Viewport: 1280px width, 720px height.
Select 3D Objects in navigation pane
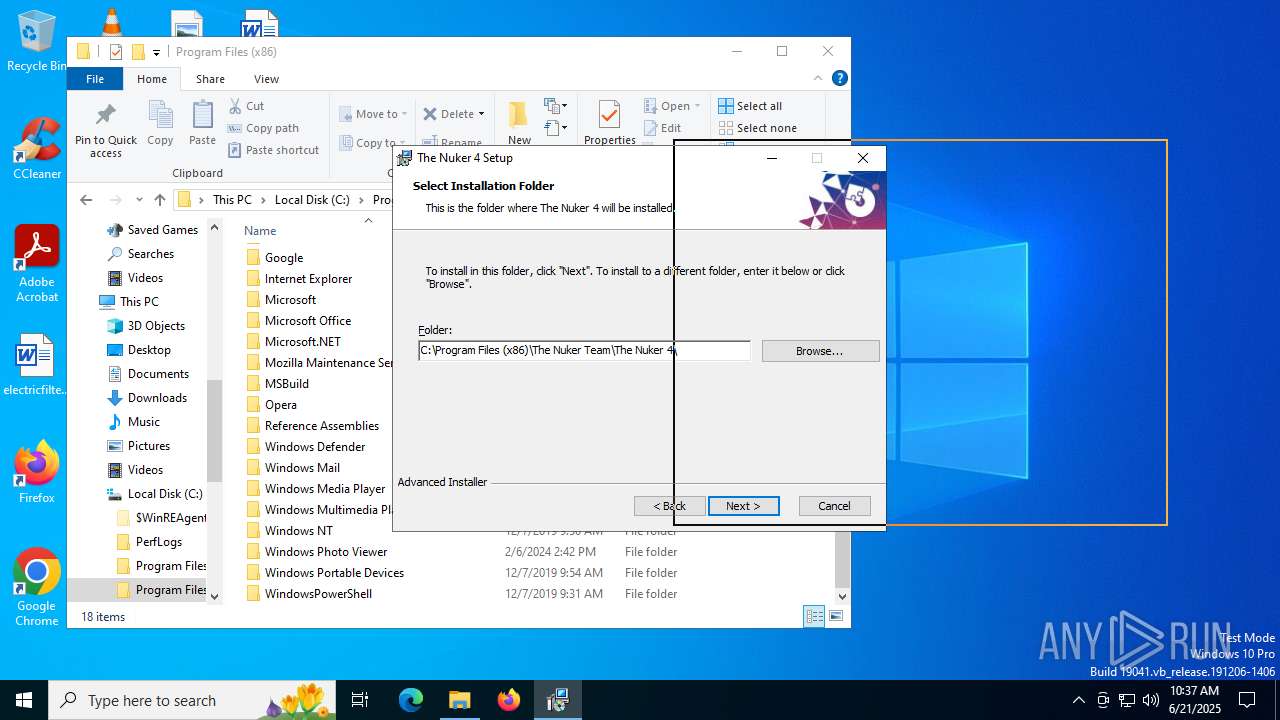point(156,326)
